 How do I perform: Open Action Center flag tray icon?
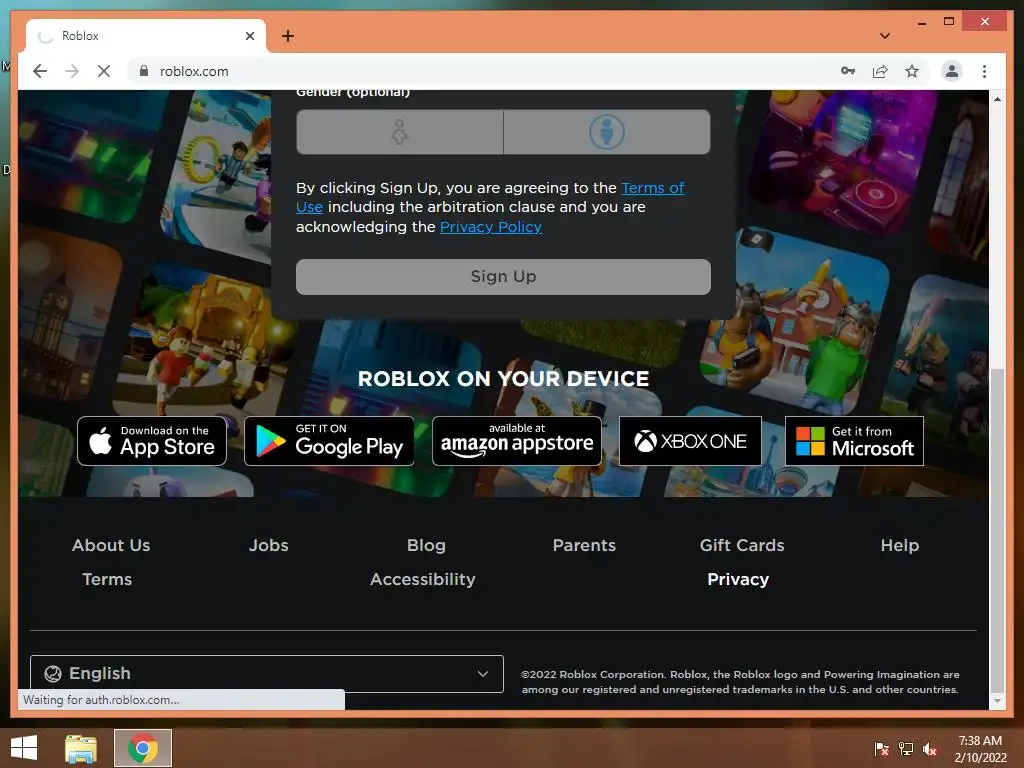[881, 748]
